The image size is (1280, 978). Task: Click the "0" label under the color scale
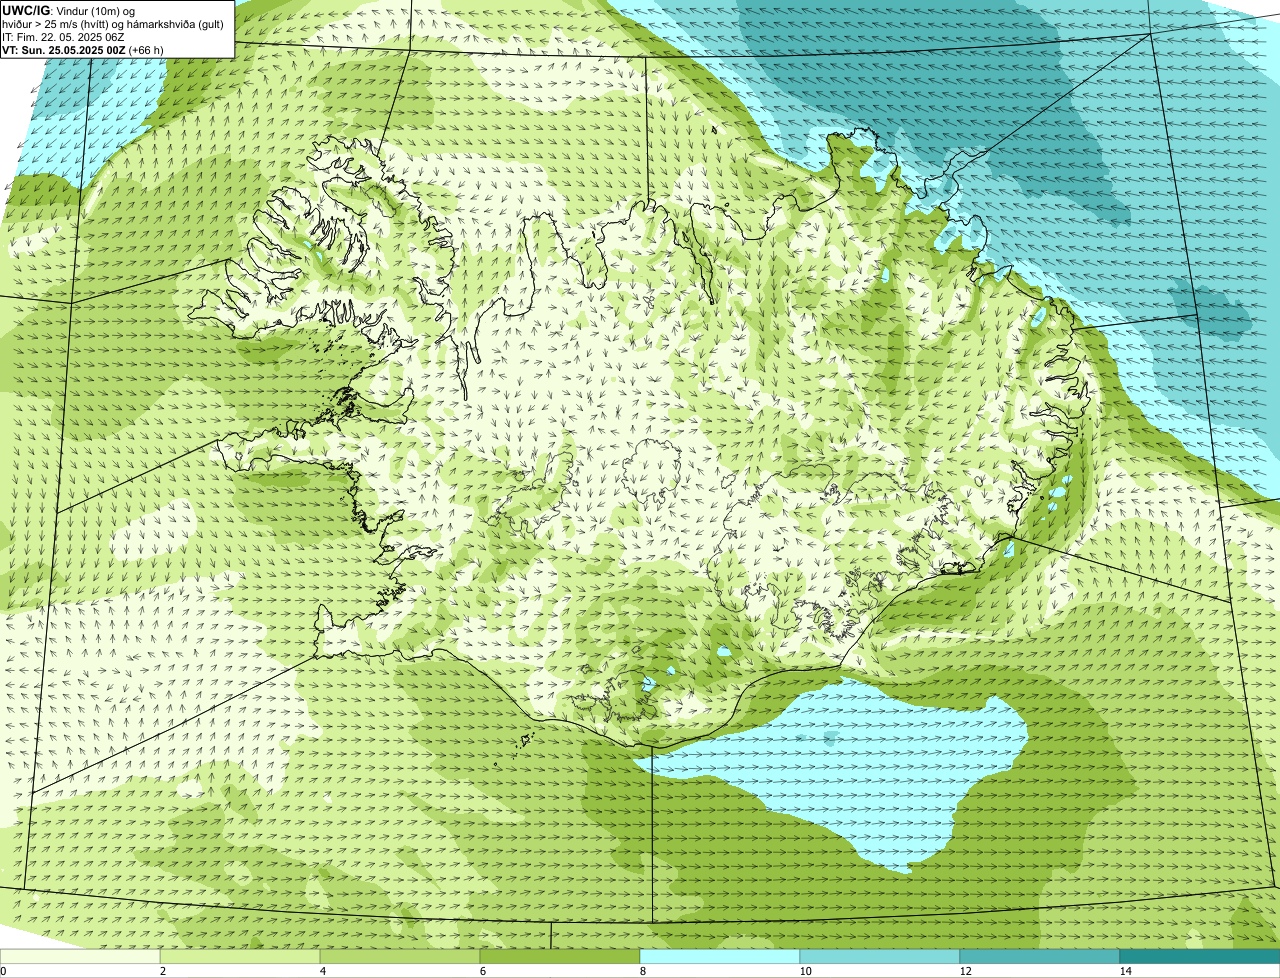pyautogui.click(x=3, y=971)
